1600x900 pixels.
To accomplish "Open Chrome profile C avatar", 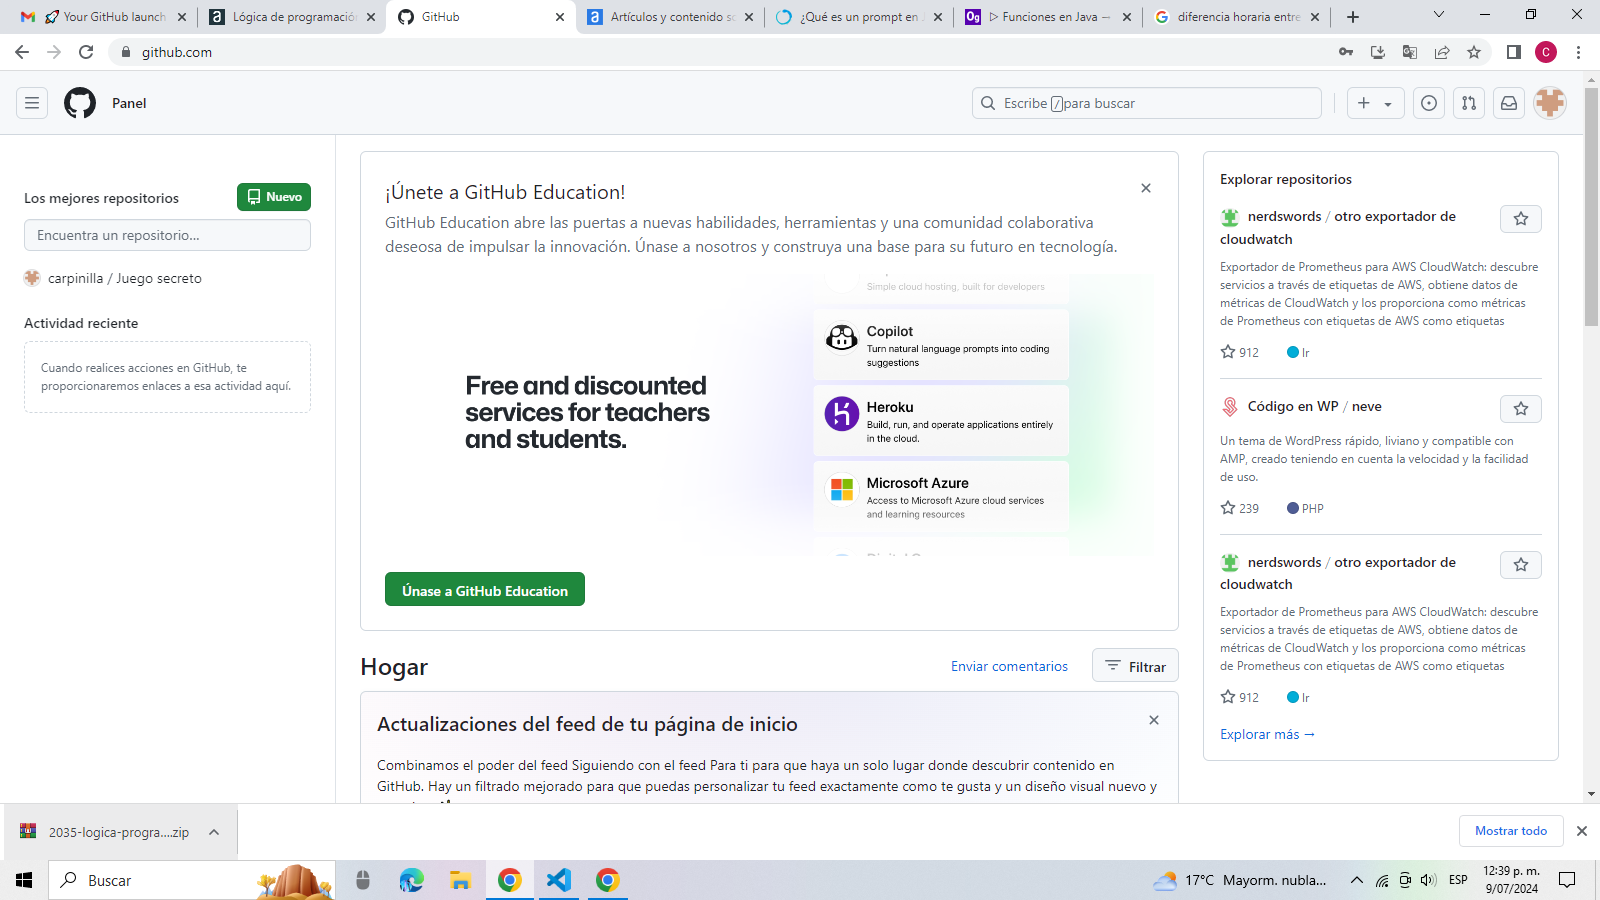I will pyautogui.click(x=1546, y=52).
